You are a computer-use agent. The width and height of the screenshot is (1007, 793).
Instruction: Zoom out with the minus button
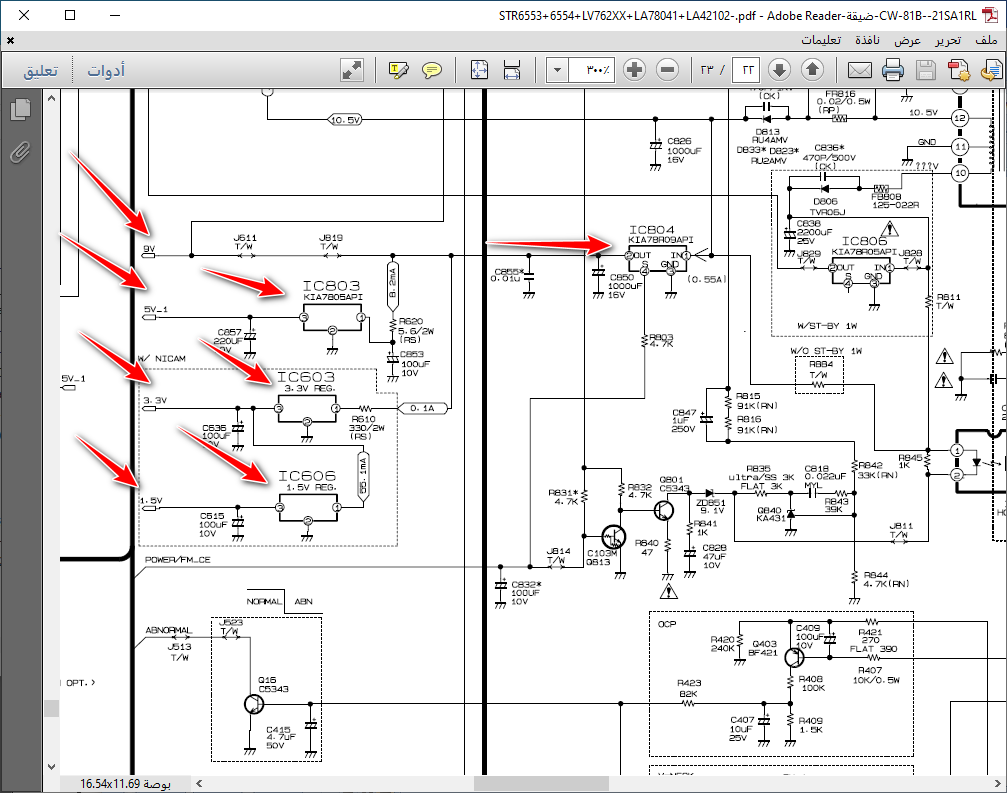tap(668, 69)
